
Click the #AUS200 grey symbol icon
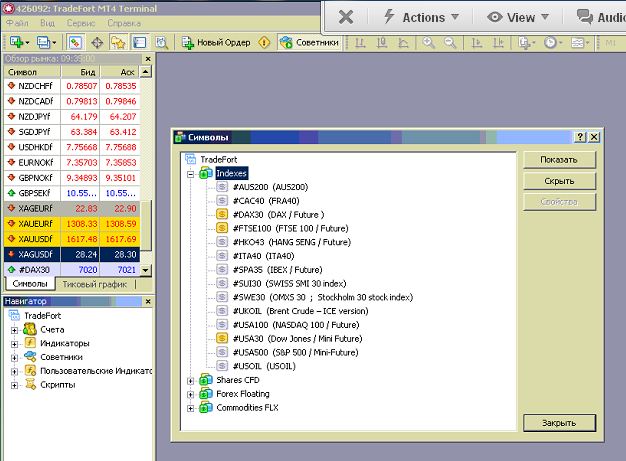(x=222, y=187)
